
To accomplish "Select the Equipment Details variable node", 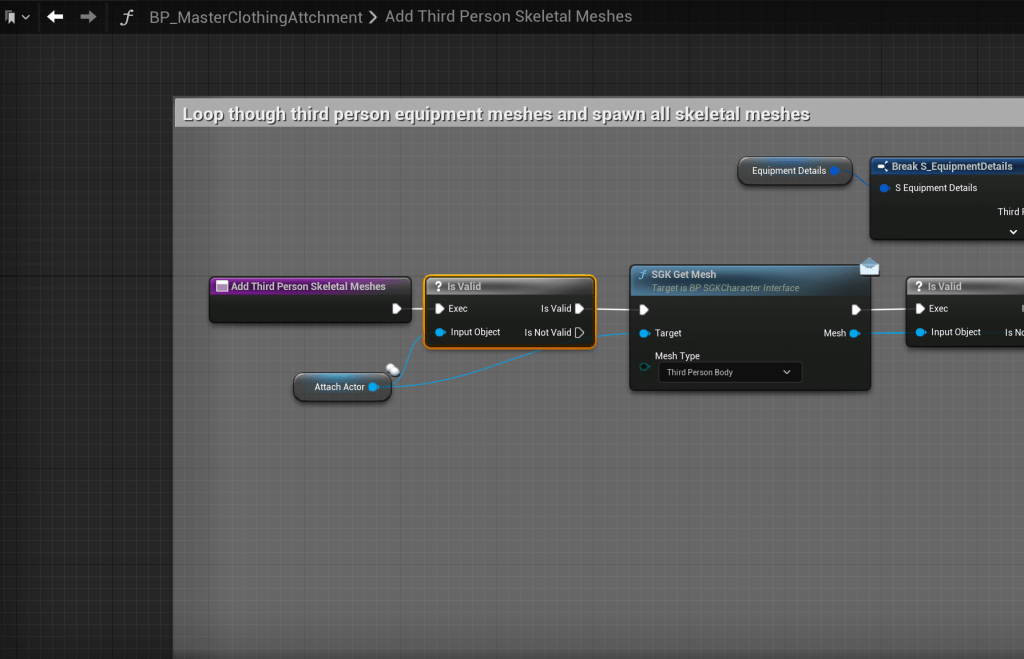I will point(795,170).
